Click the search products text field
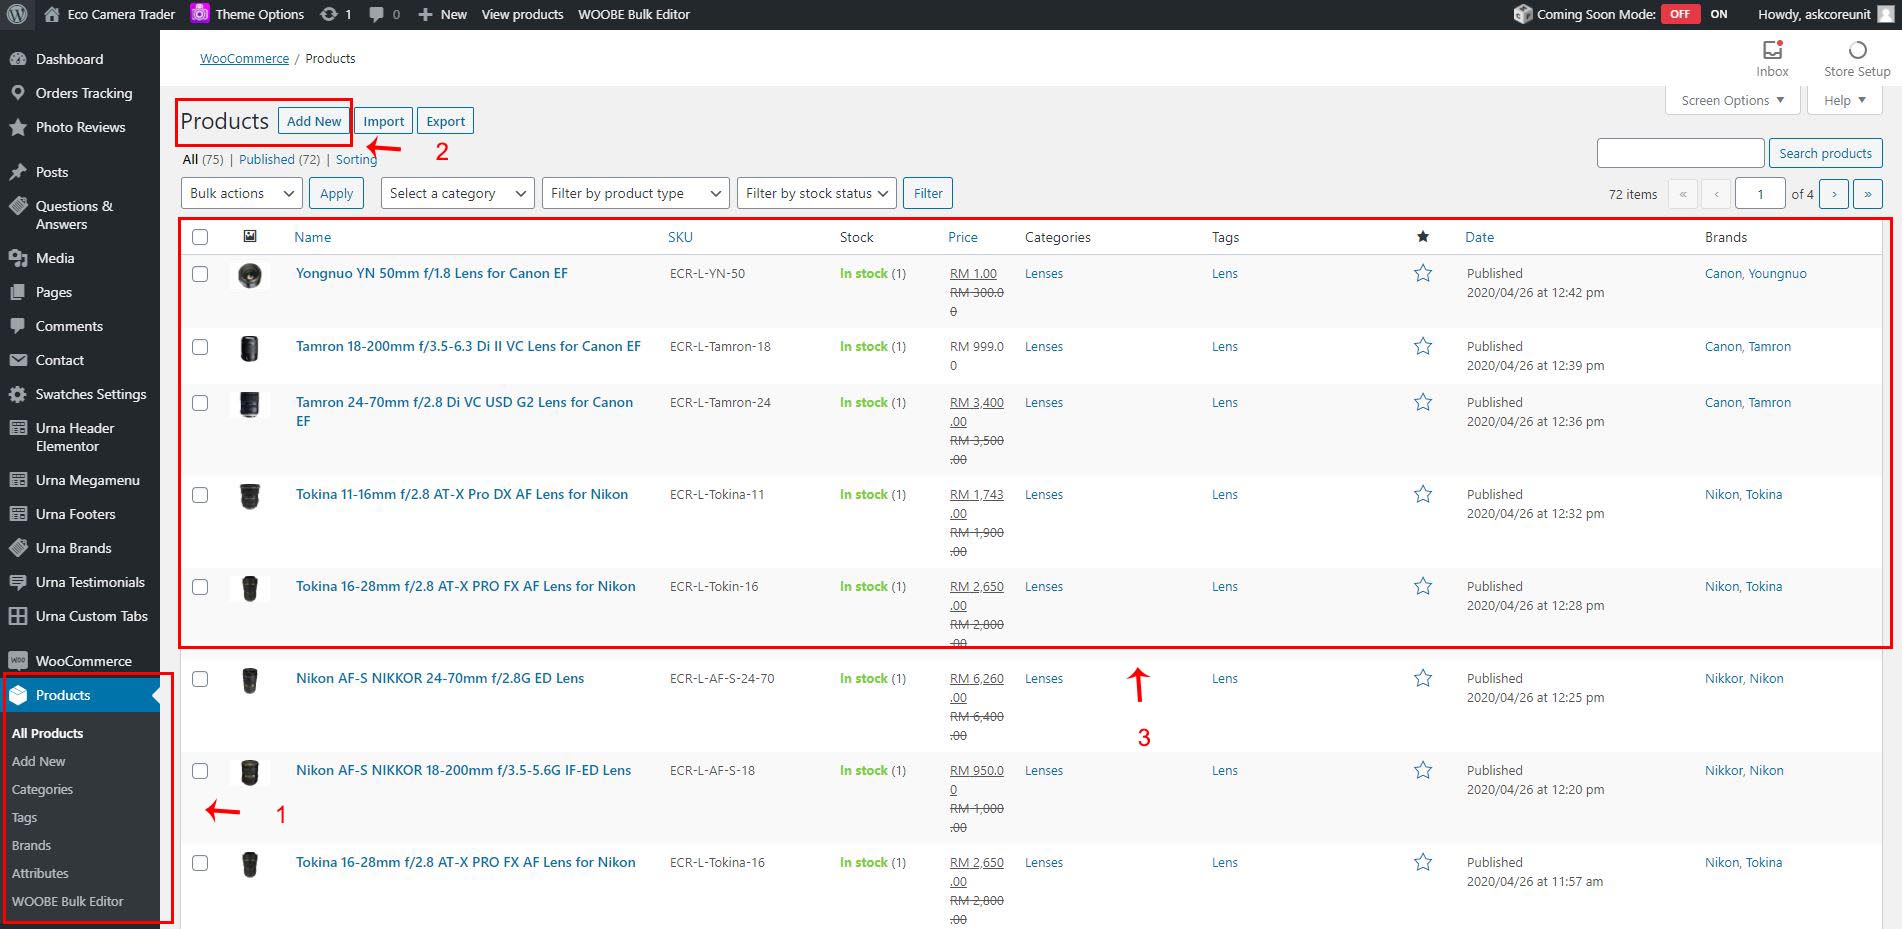1902x929 pixels. click(1680, 153)
